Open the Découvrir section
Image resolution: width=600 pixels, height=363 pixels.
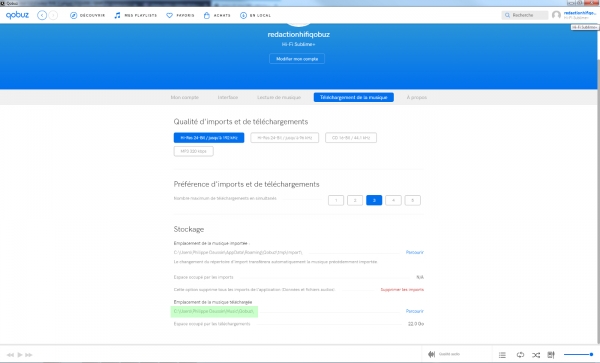(x=87, y=15)
